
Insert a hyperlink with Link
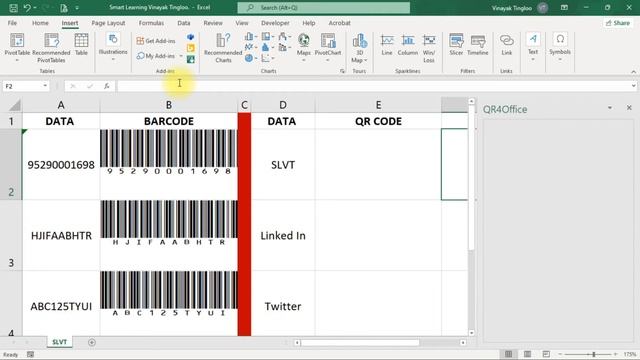pos(507,45)
